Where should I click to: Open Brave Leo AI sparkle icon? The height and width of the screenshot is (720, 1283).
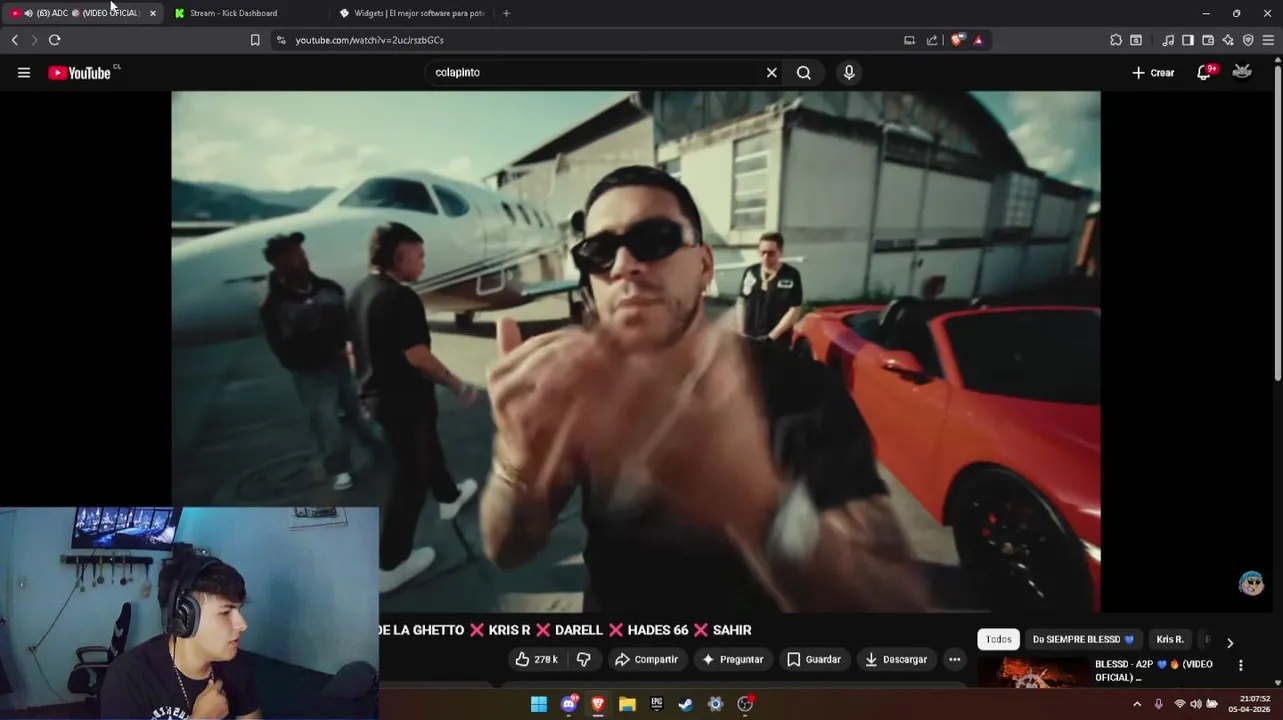(1228, 40)
